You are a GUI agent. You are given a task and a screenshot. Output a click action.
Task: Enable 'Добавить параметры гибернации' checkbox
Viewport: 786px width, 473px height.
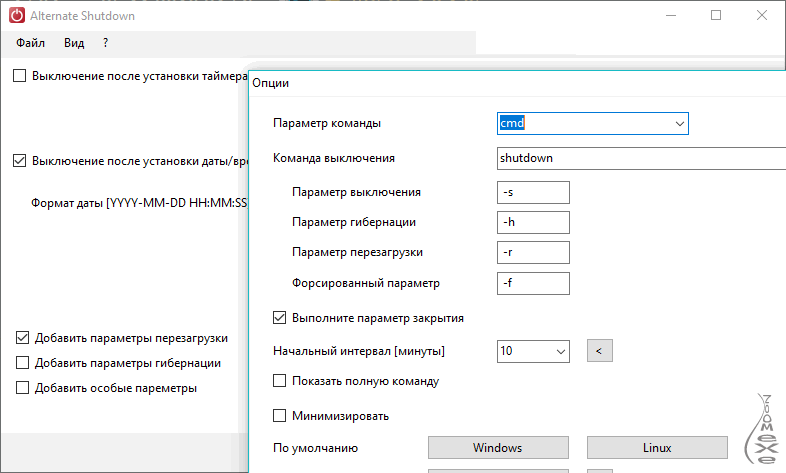(x=23, y=363)
